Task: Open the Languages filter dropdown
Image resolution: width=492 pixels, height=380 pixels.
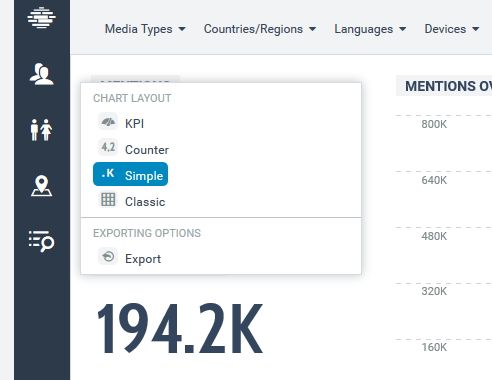Action: coord(370,29)
